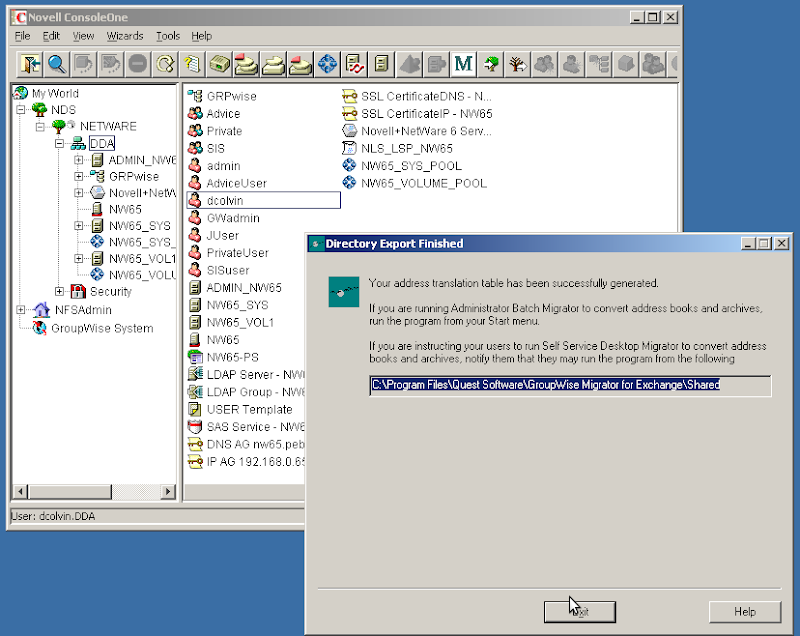This screenshot has width=800, height=636.
Task: Expand the NW65_VOL1 tree node
Action: click(79, 259)
